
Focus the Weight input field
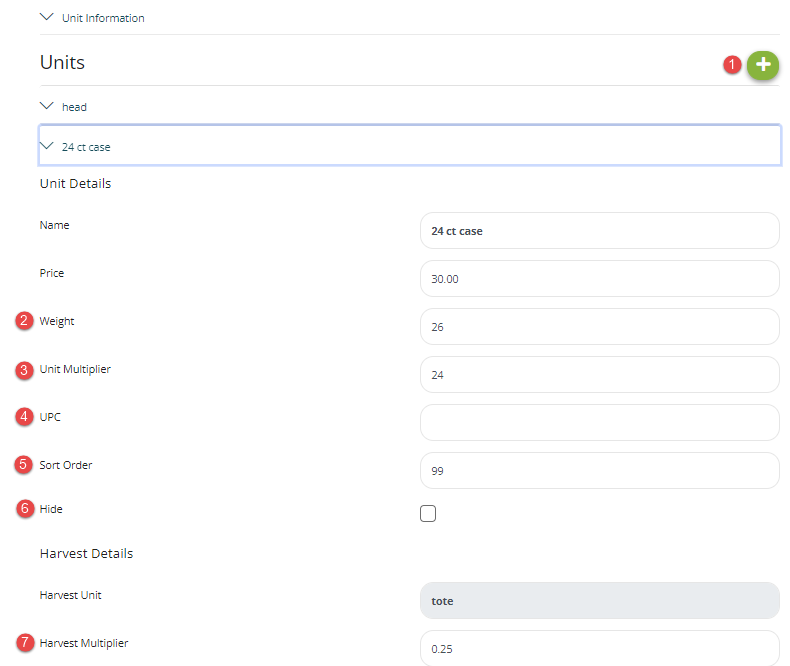tap(599, 327)
